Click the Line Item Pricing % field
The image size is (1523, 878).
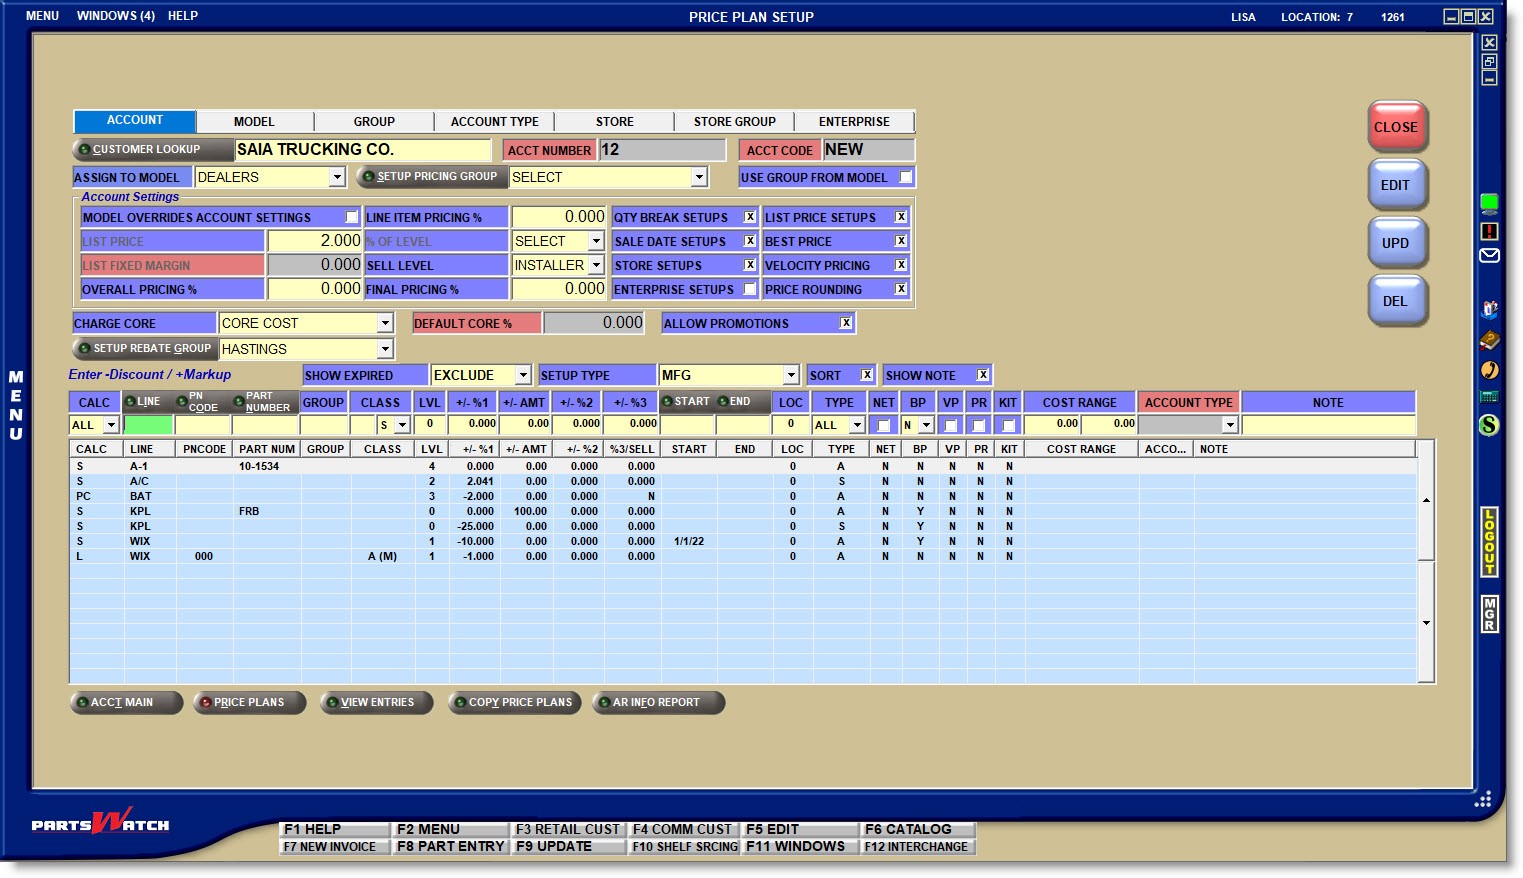click(559, 217)
